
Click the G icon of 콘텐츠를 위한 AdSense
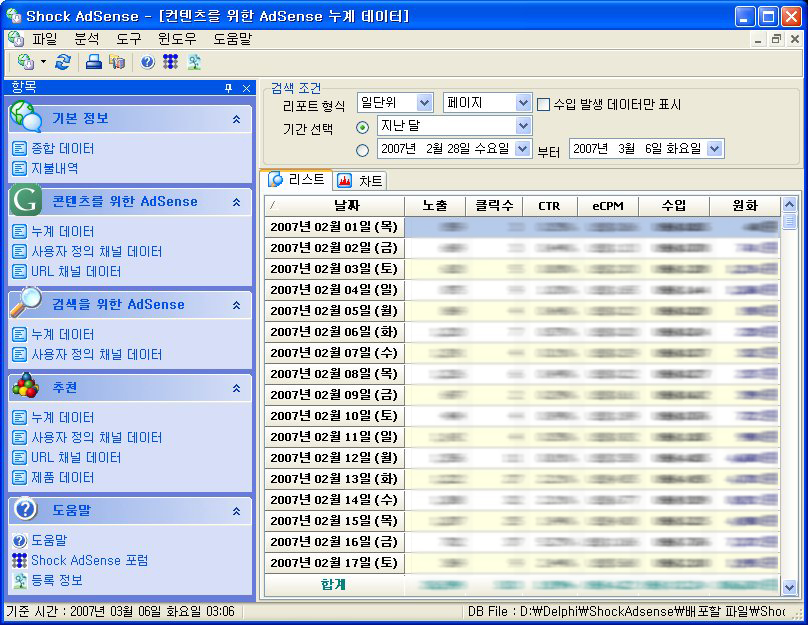25,200
